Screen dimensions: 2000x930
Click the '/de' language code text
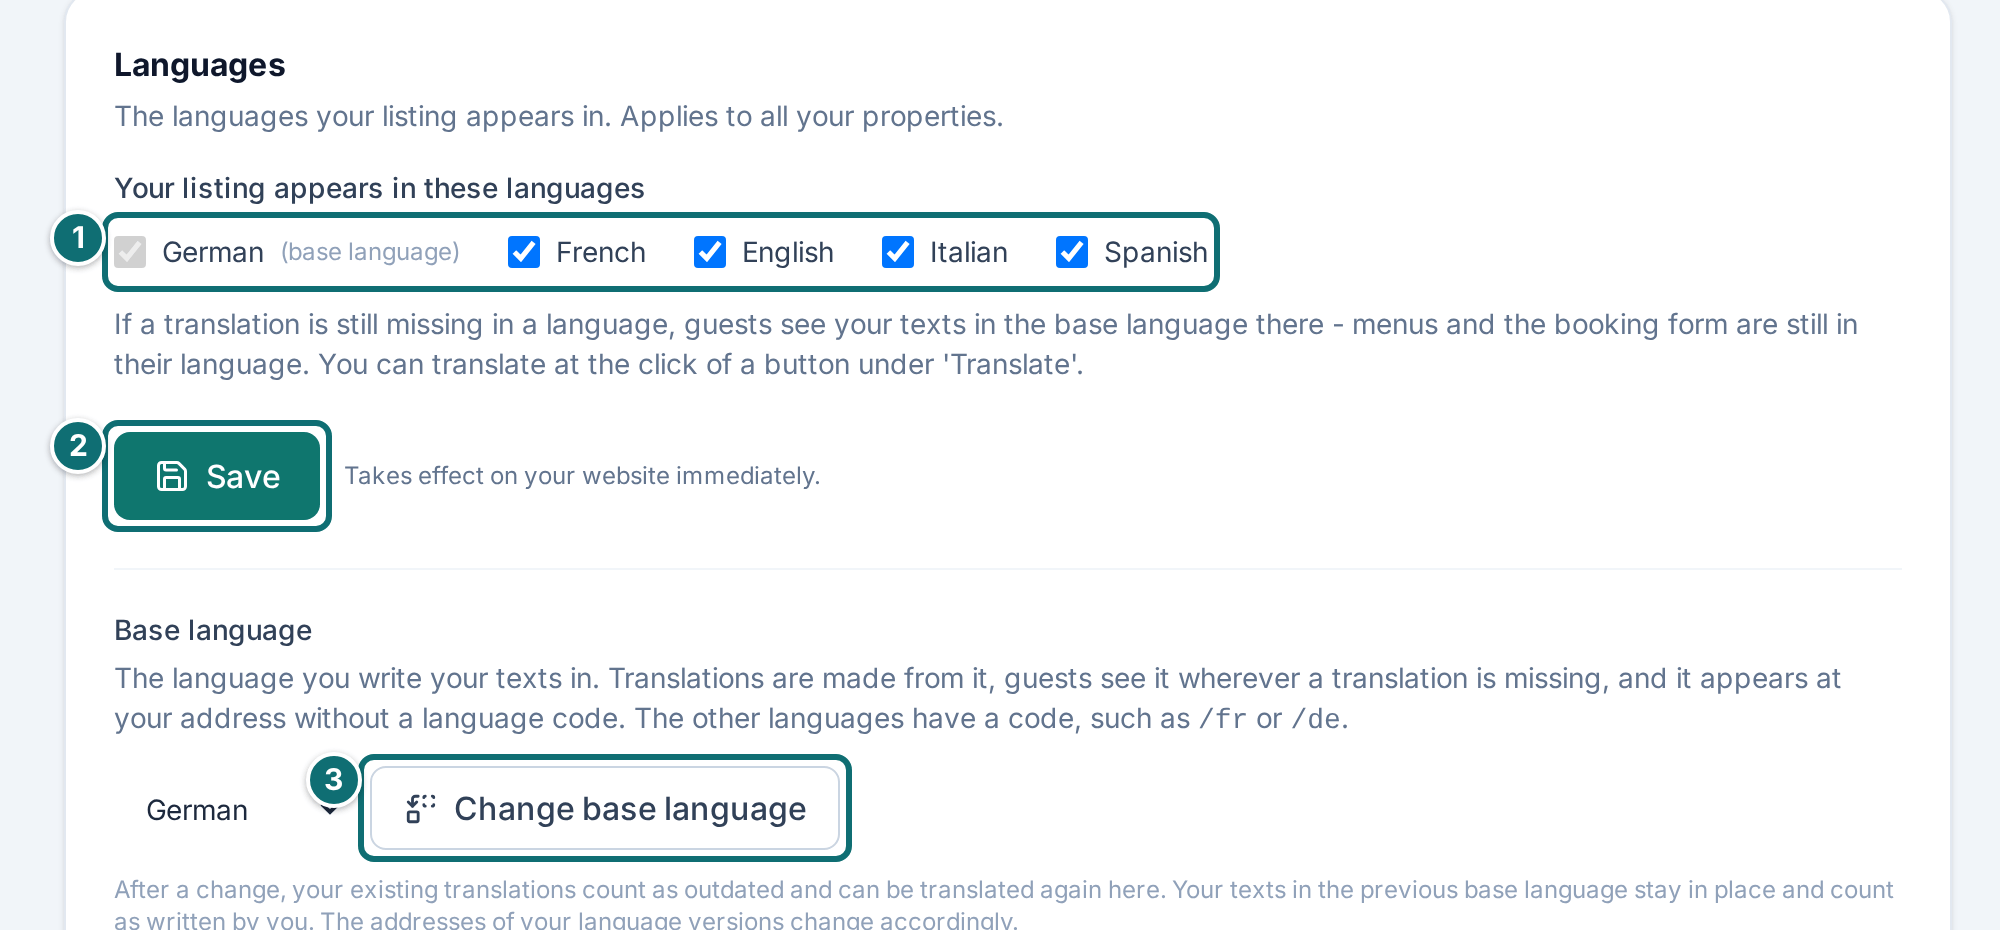pyautogui.click(x=1316, y=719)
